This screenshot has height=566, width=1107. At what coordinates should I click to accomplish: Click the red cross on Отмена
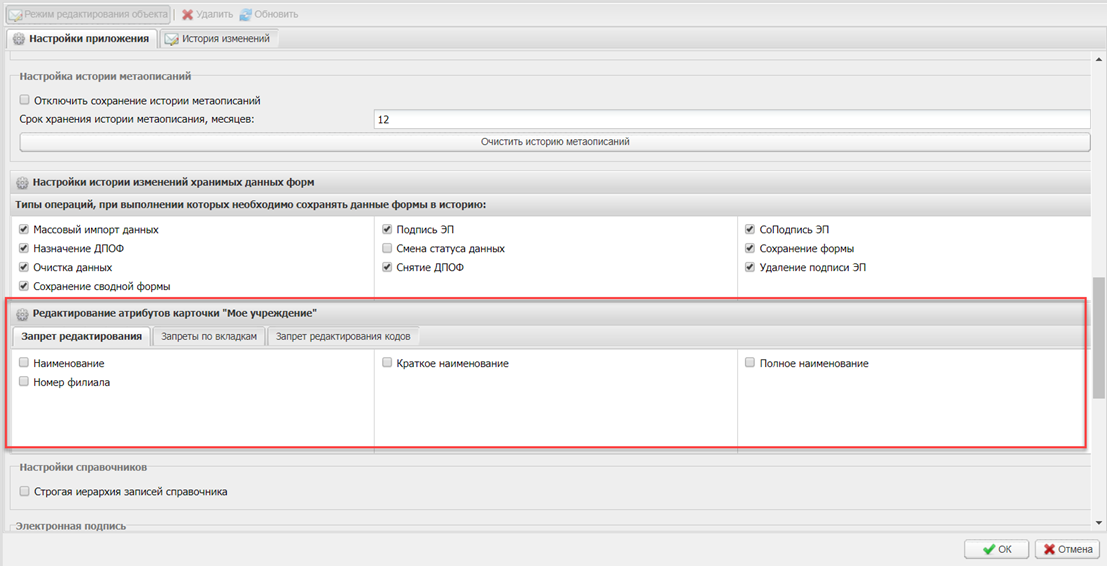coord(1049,549)
